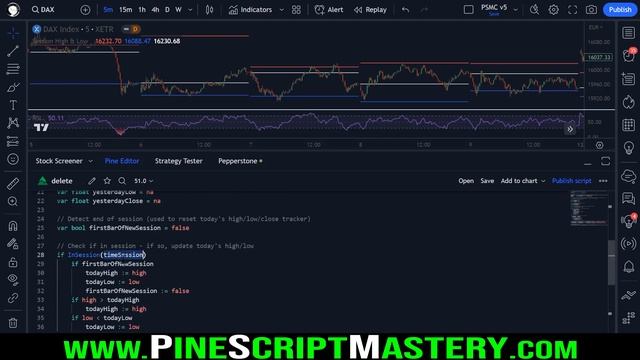Favorite the delete script with star
Screen dimensions: 640x360
[107, 181]
